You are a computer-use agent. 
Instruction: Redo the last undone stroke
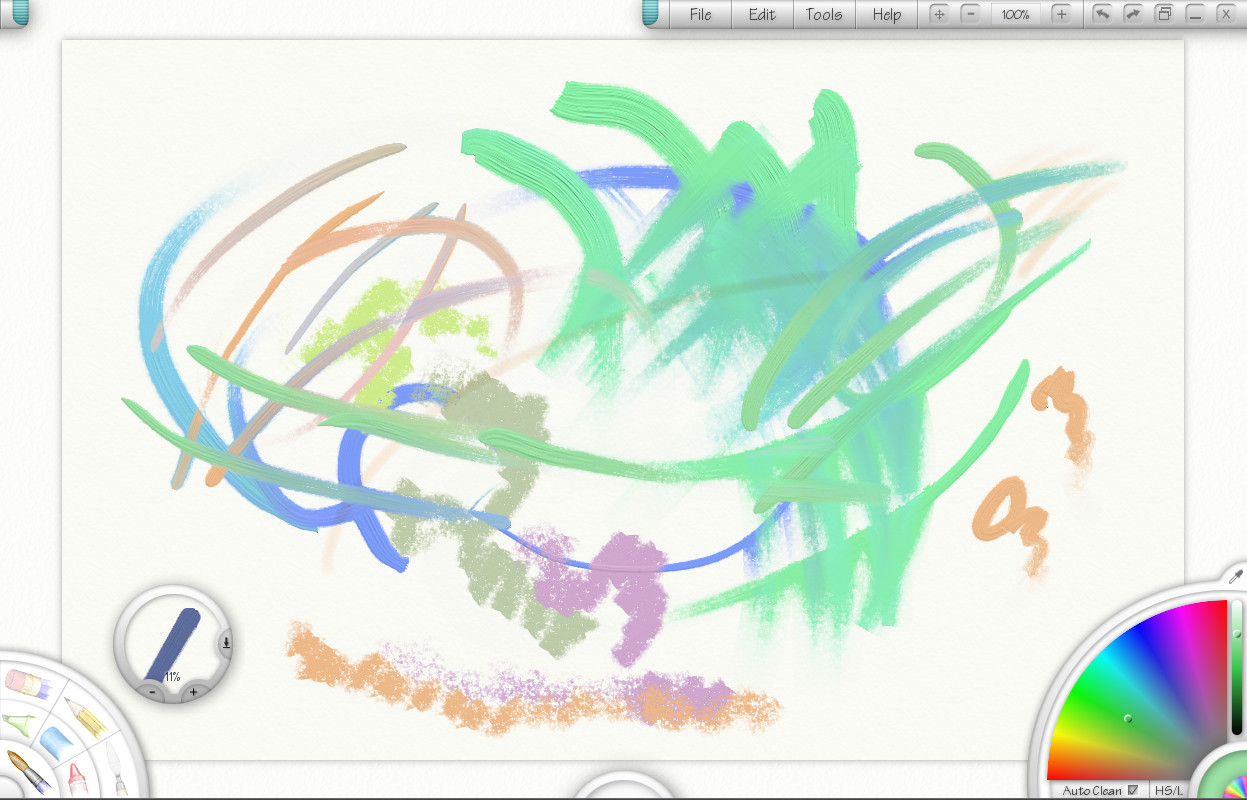(x=1133, y=14)
